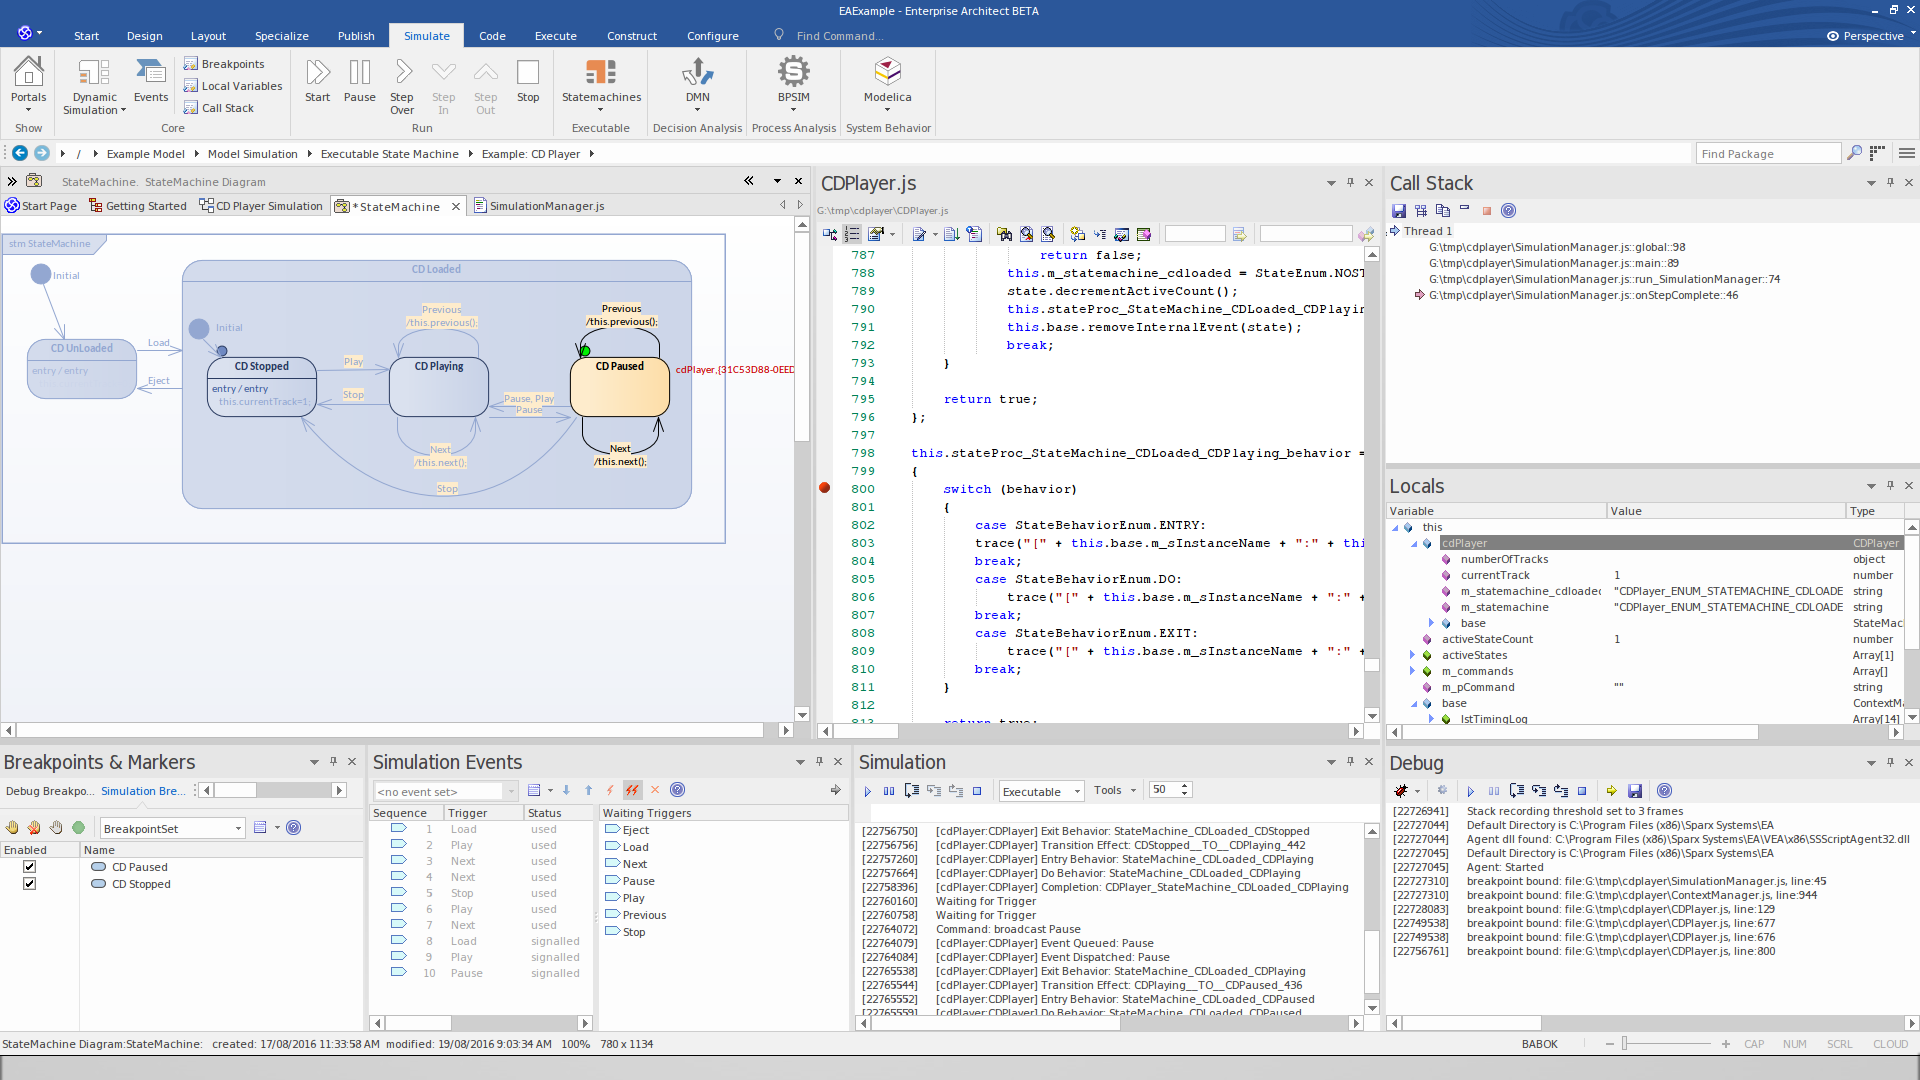Open the Executable dropdown in Simulation panel
Screen dimensions: 1920x1080
[1077, 791]
